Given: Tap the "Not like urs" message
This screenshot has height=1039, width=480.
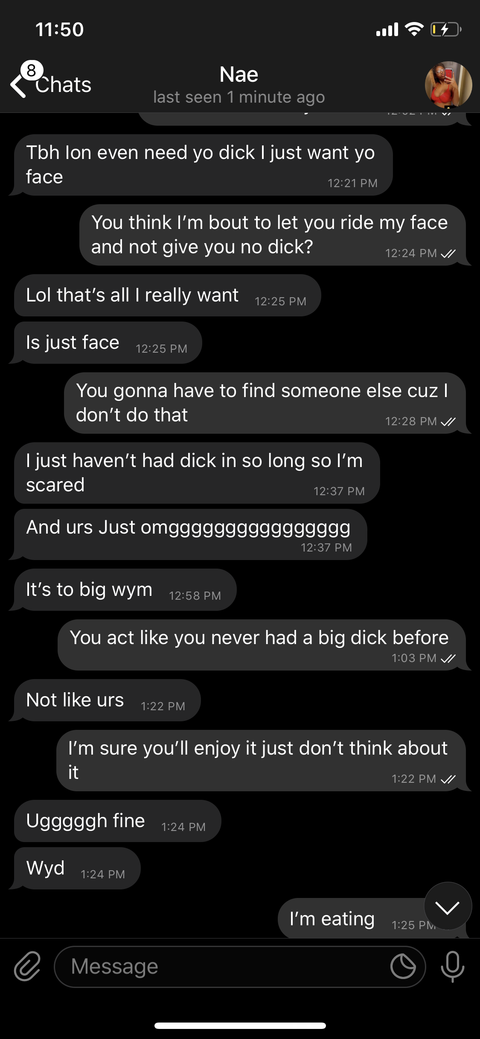Looking at the screenshot, I should click(105, 700).
